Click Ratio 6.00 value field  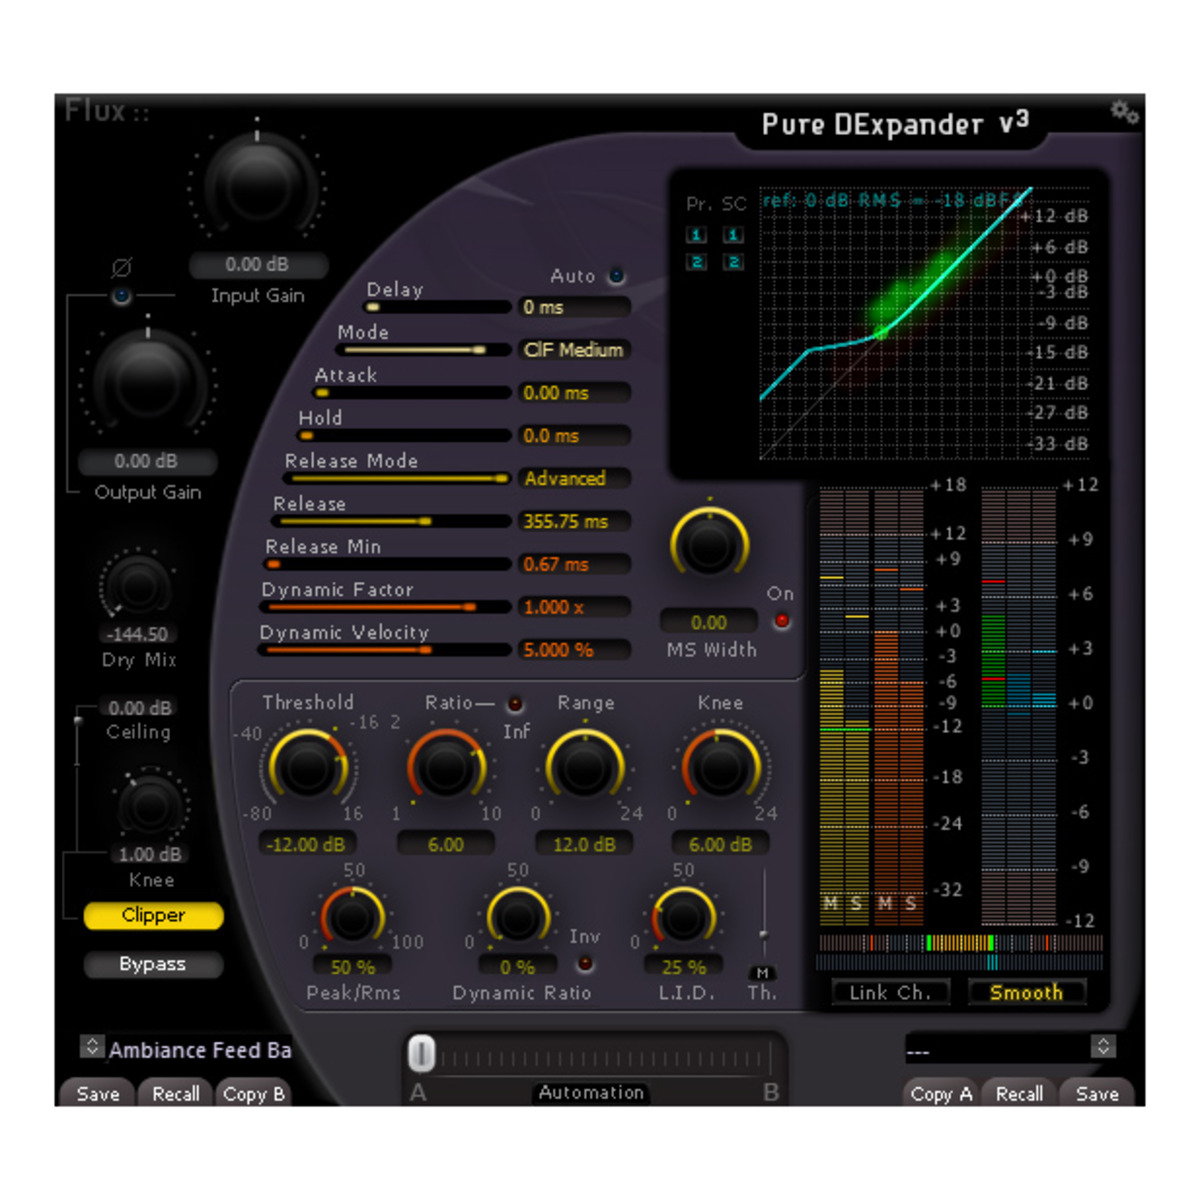click(x=446, y=844)
